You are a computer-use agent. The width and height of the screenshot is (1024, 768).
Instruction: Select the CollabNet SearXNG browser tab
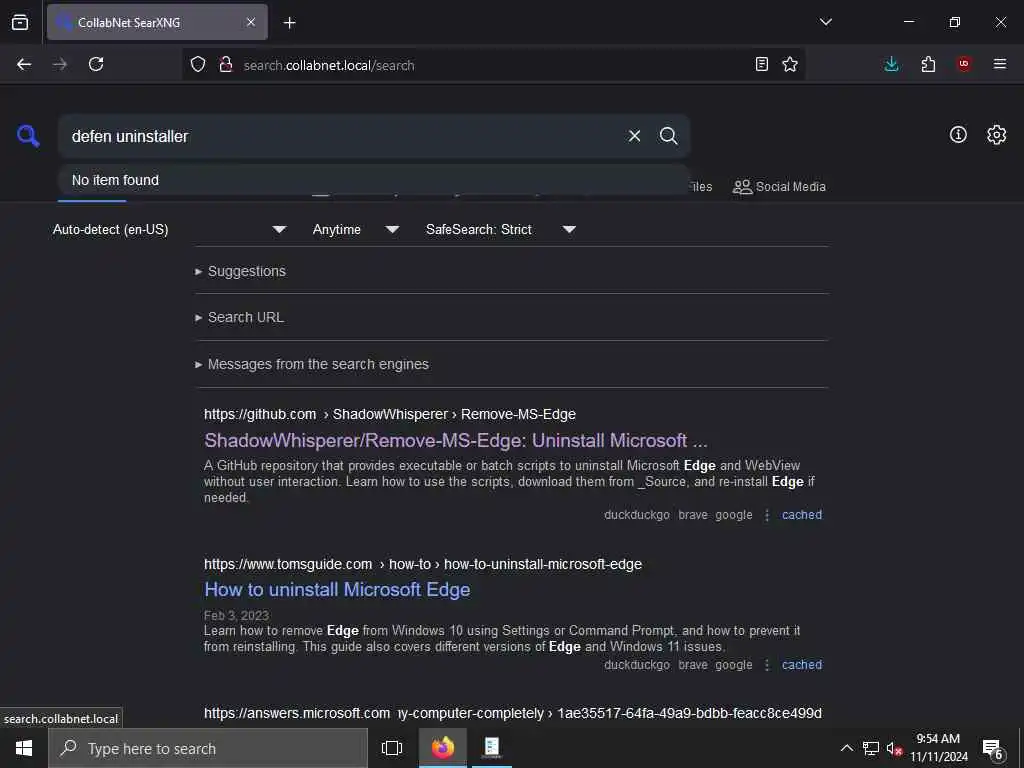157,22
